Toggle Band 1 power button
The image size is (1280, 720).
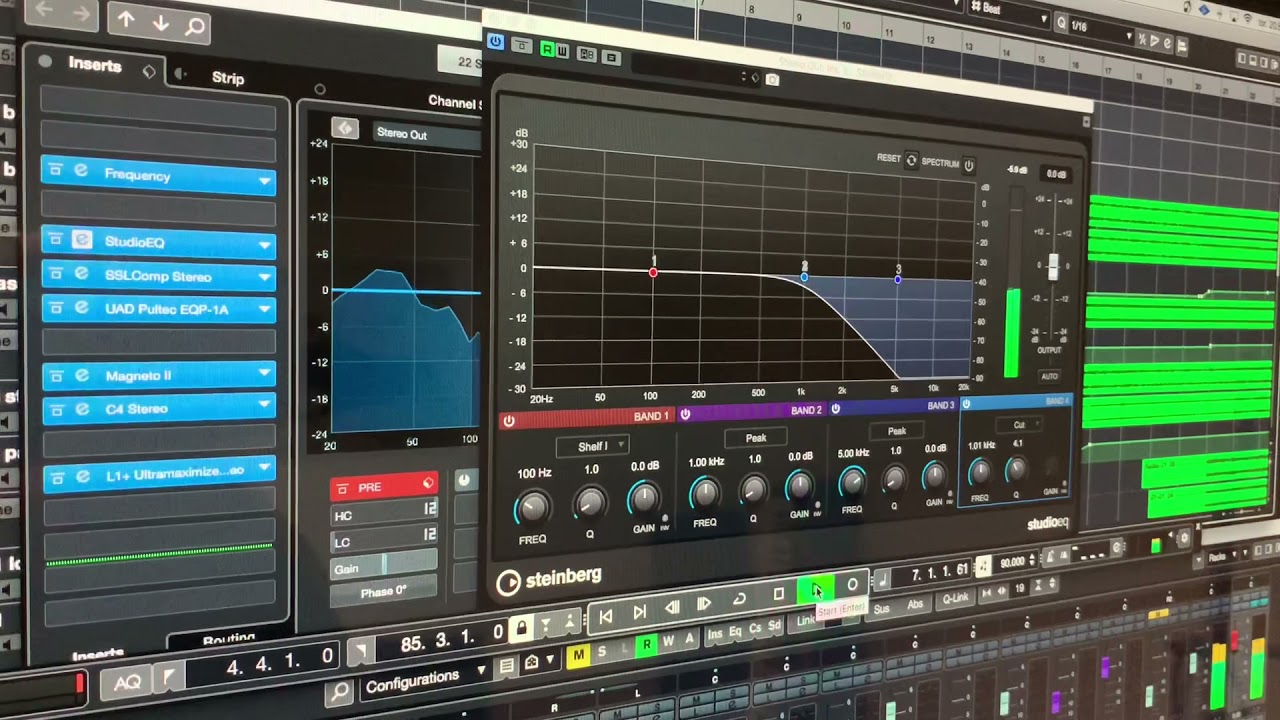pyautogui.click(x=509, y=421)
